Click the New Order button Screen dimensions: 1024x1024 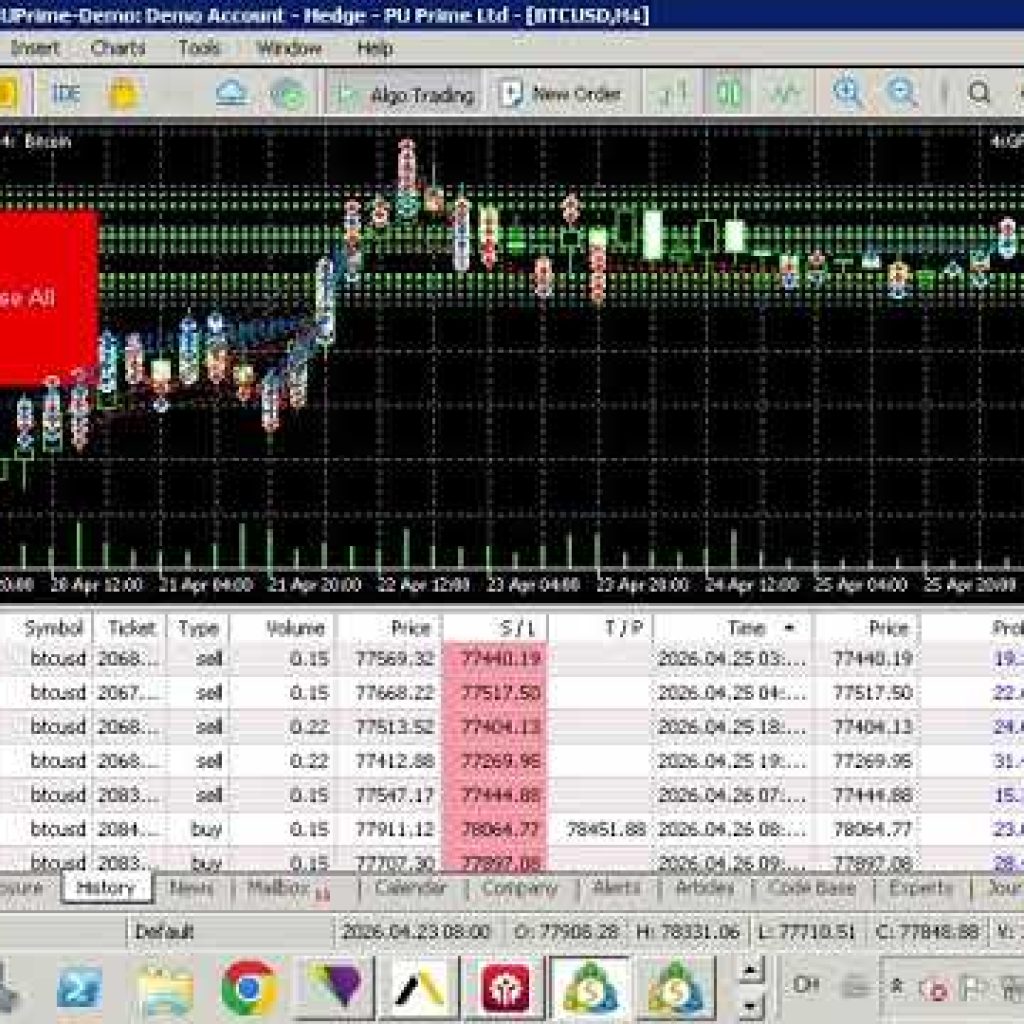click(560, 95)
